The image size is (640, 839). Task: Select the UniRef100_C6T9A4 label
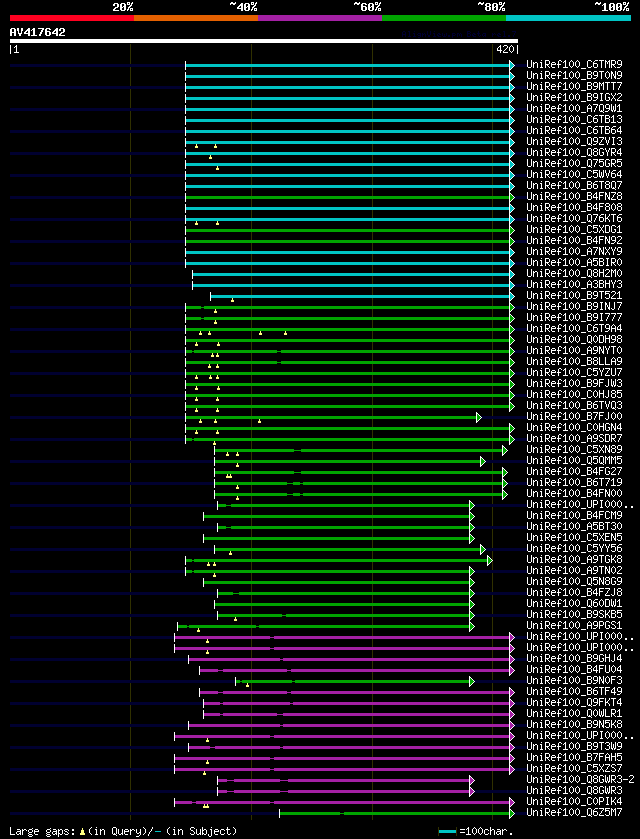pyautogui.click(x=574, y=329)
